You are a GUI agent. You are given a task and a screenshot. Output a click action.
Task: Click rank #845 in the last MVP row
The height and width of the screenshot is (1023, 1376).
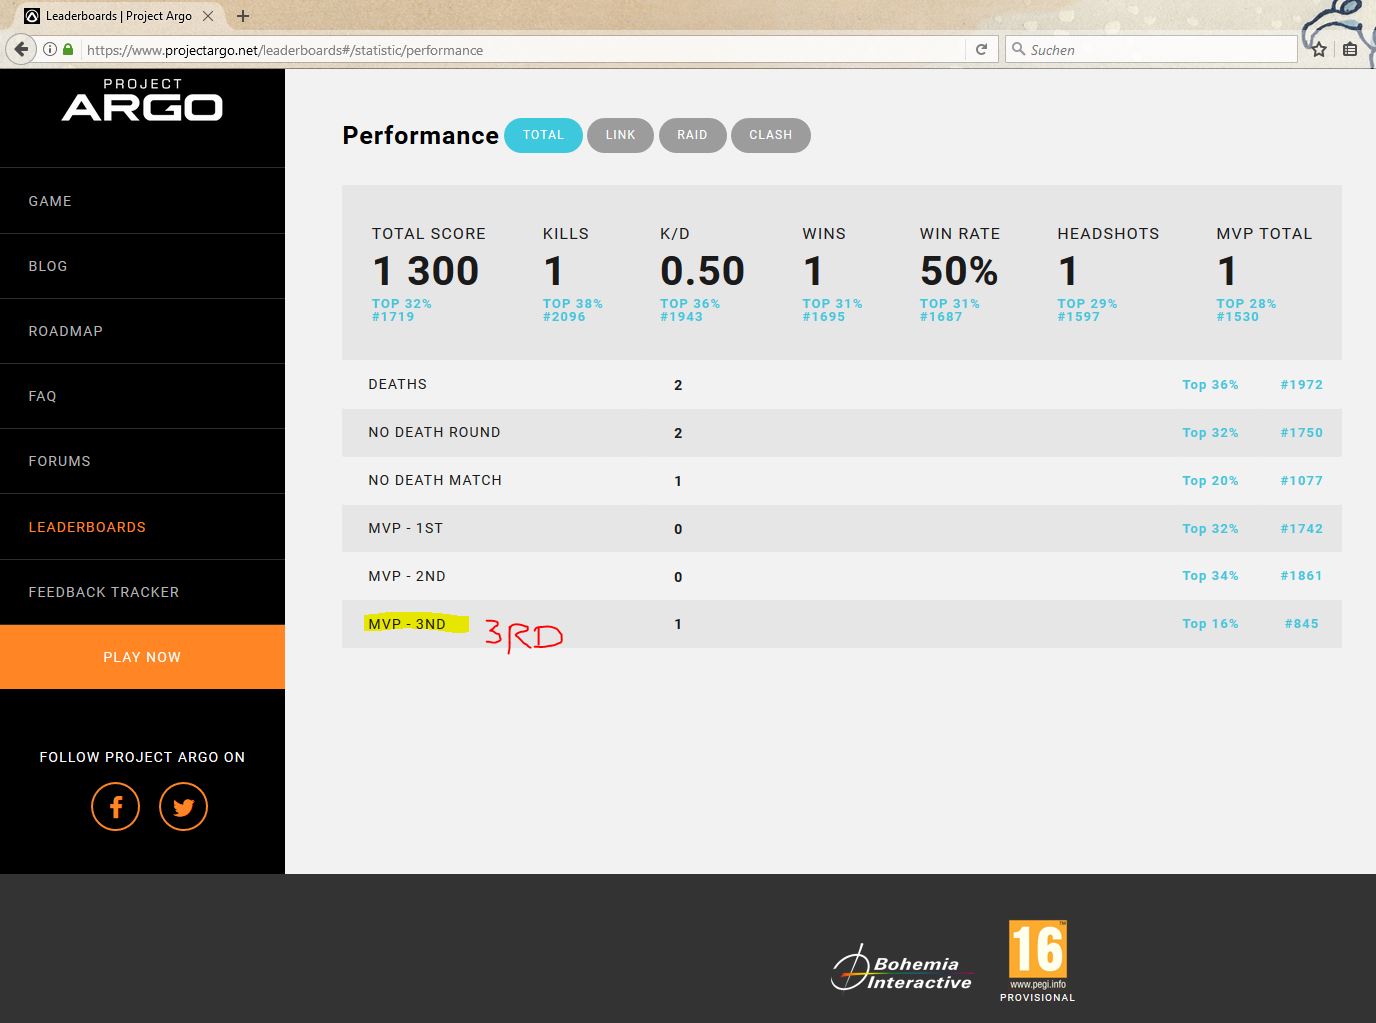(1302, 624)
